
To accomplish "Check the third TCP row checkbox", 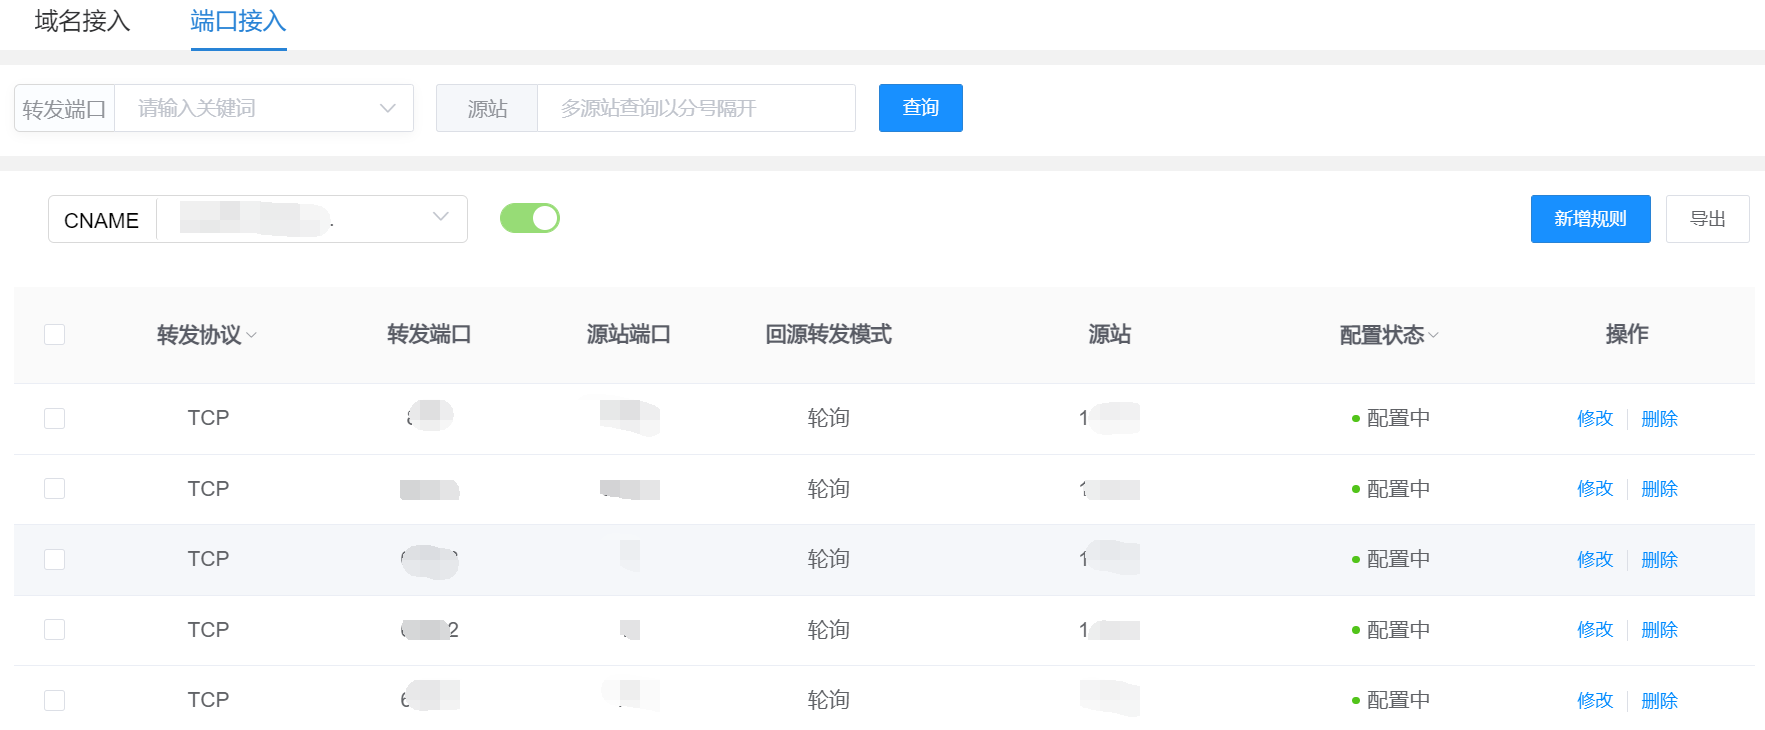I will point(55,559).
